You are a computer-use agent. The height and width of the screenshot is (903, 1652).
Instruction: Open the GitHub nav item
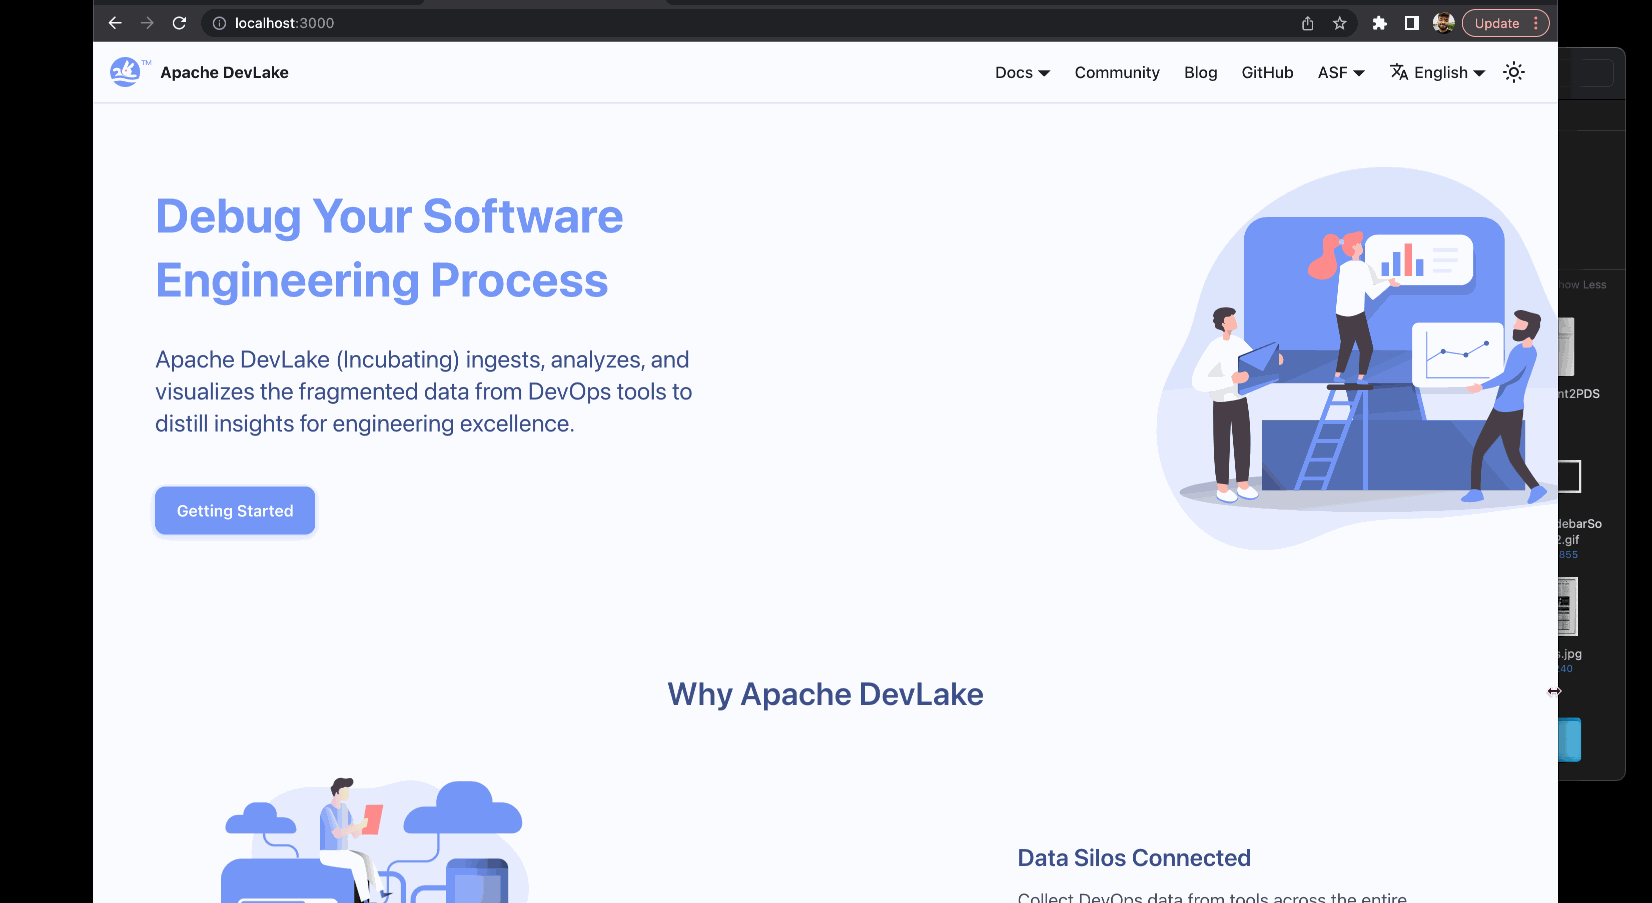(x=1267, y=72)
